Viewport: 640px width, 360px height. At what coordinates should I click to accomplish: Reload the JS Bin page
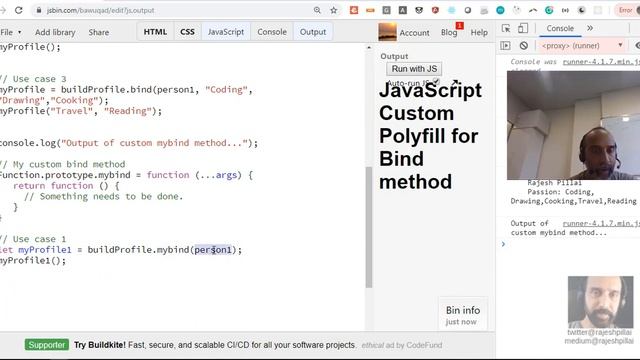(x=18, y=10)
